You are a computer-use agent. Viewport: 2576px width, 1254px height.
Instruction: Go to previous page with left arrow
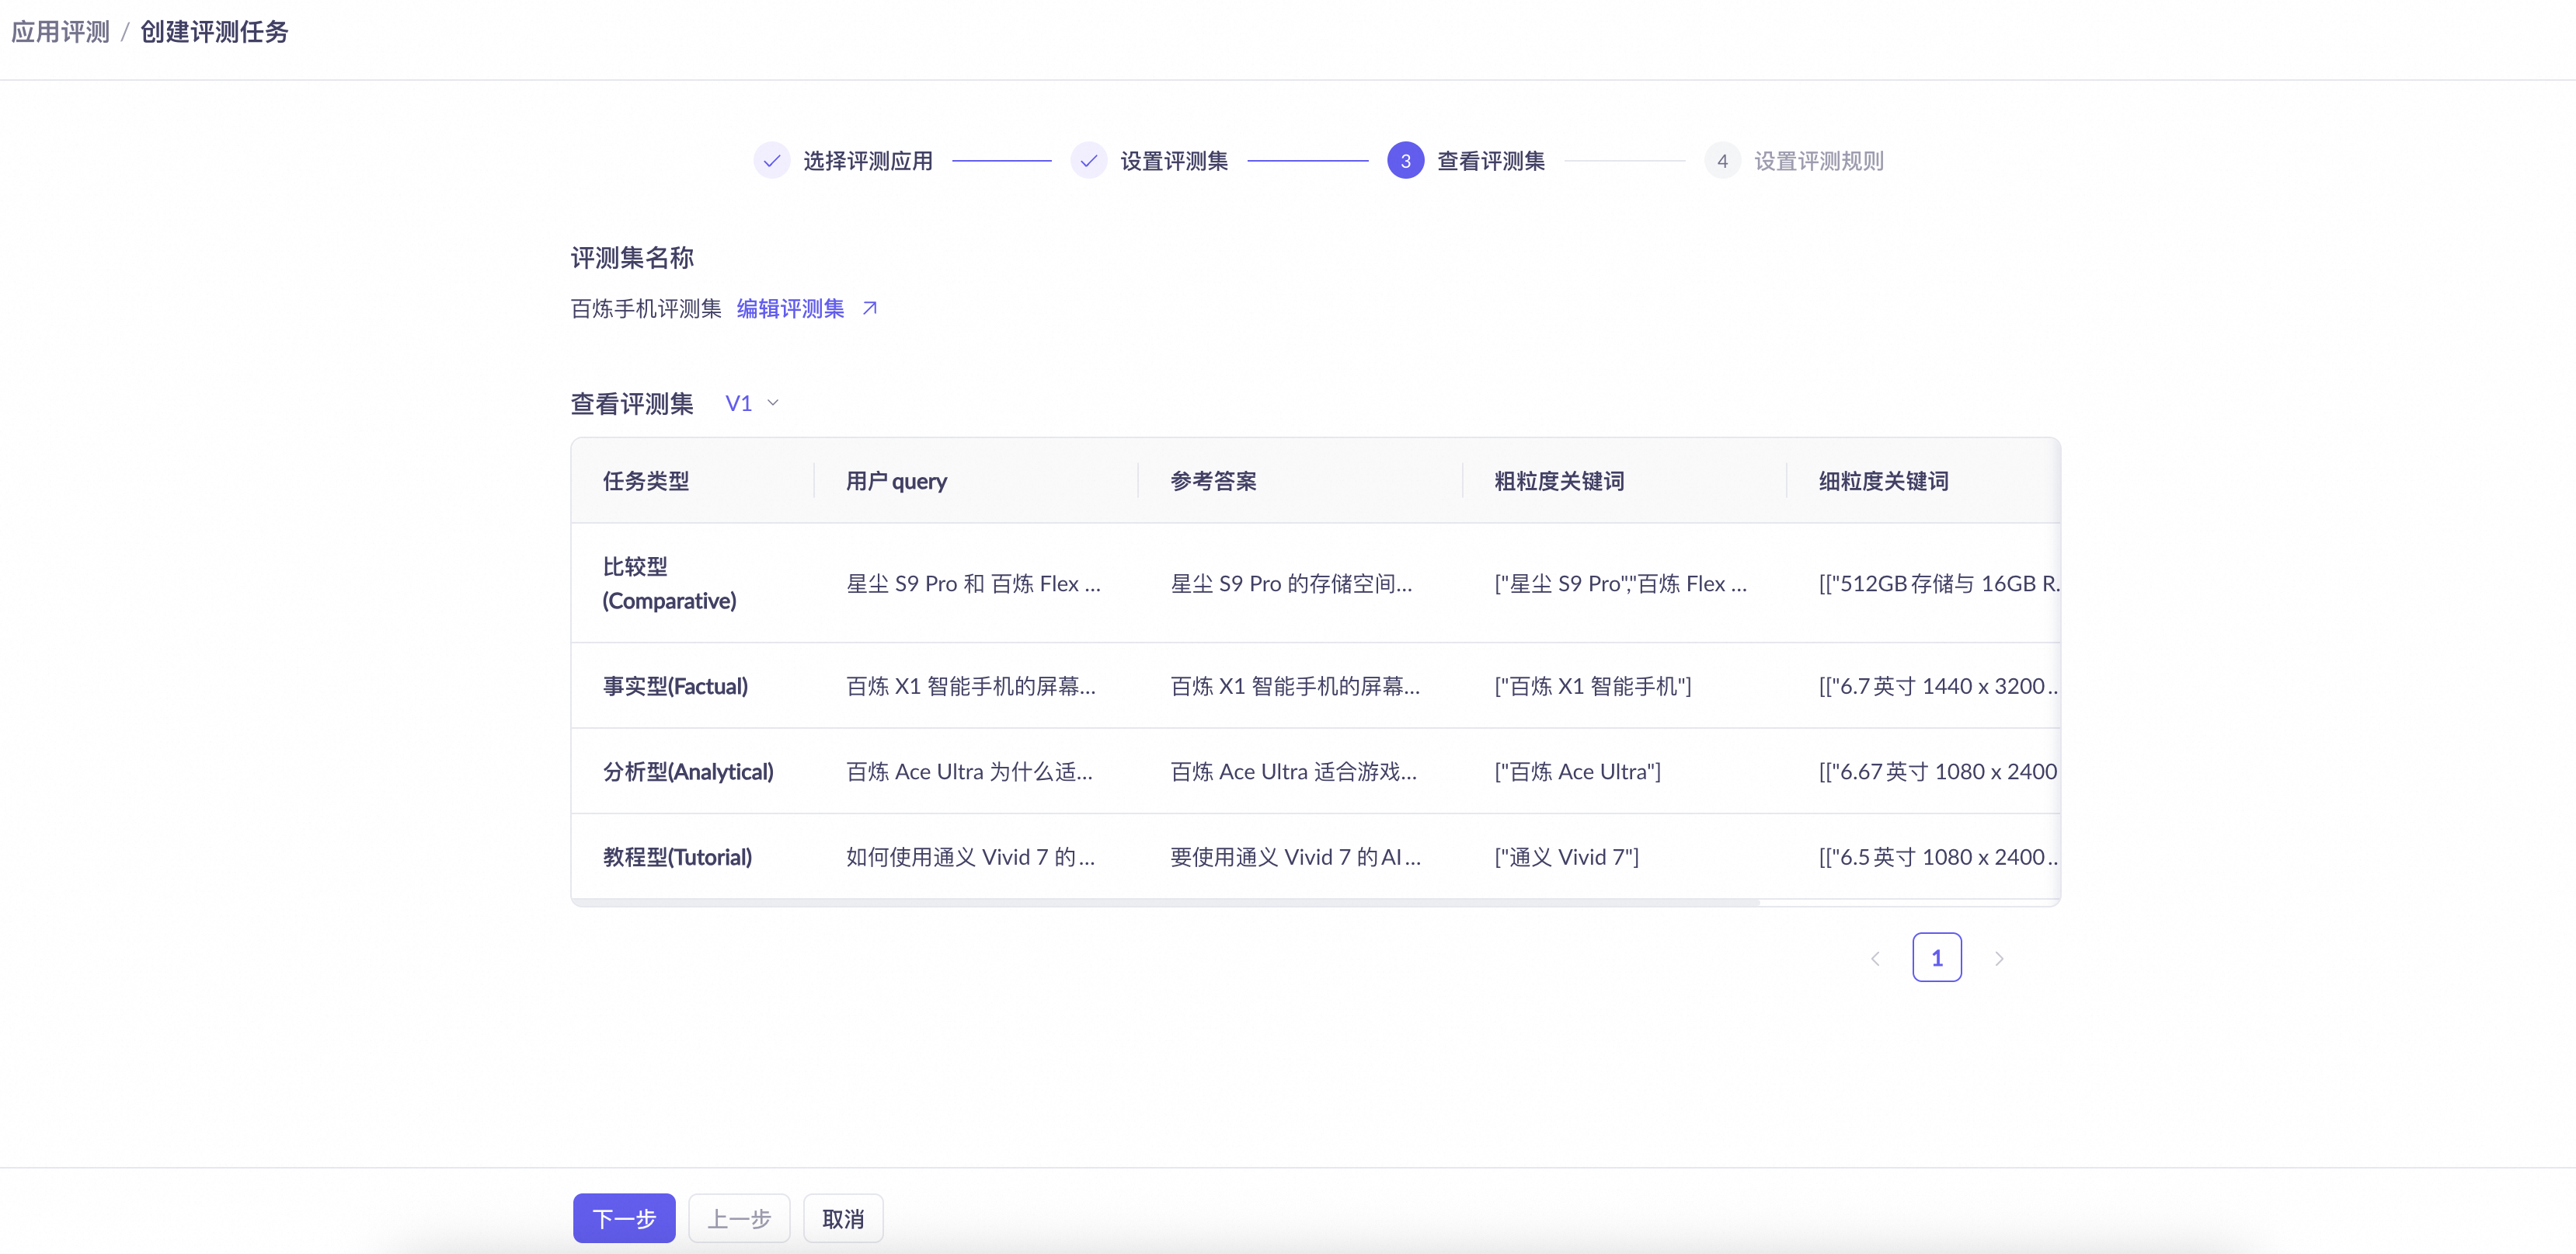(x=1875, y=958)
